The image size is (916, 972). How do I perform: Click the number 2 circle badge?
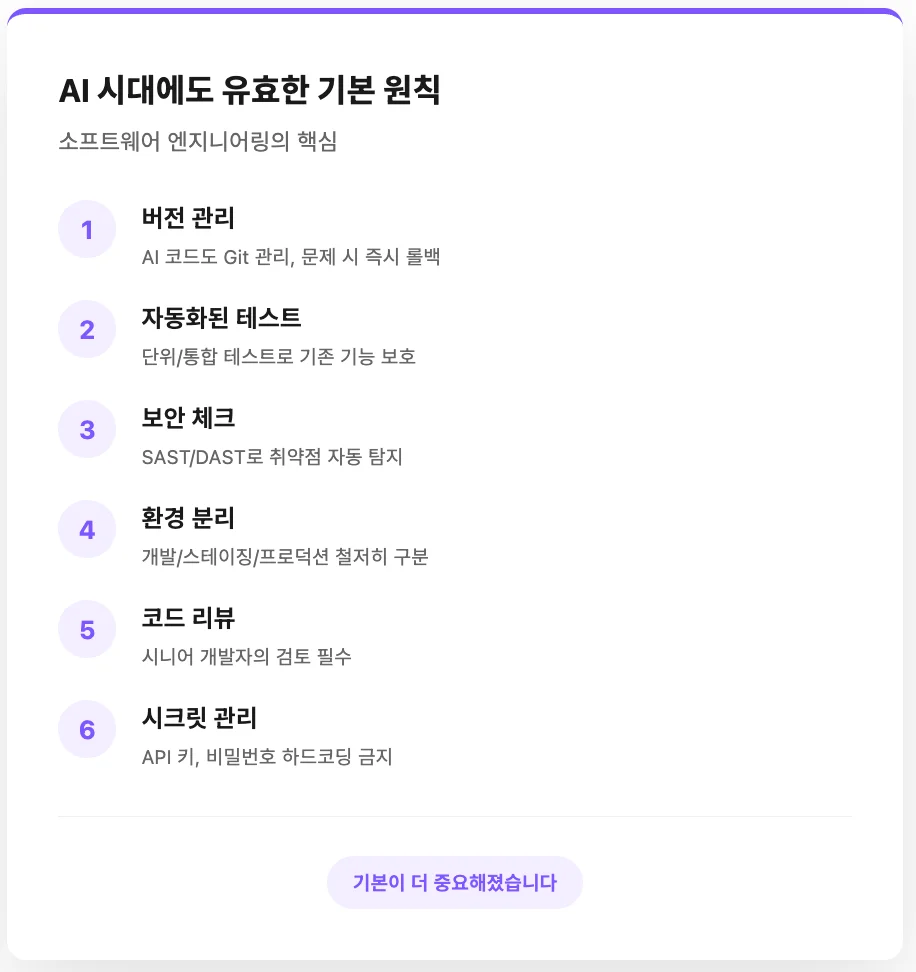(x=87, y=330)
